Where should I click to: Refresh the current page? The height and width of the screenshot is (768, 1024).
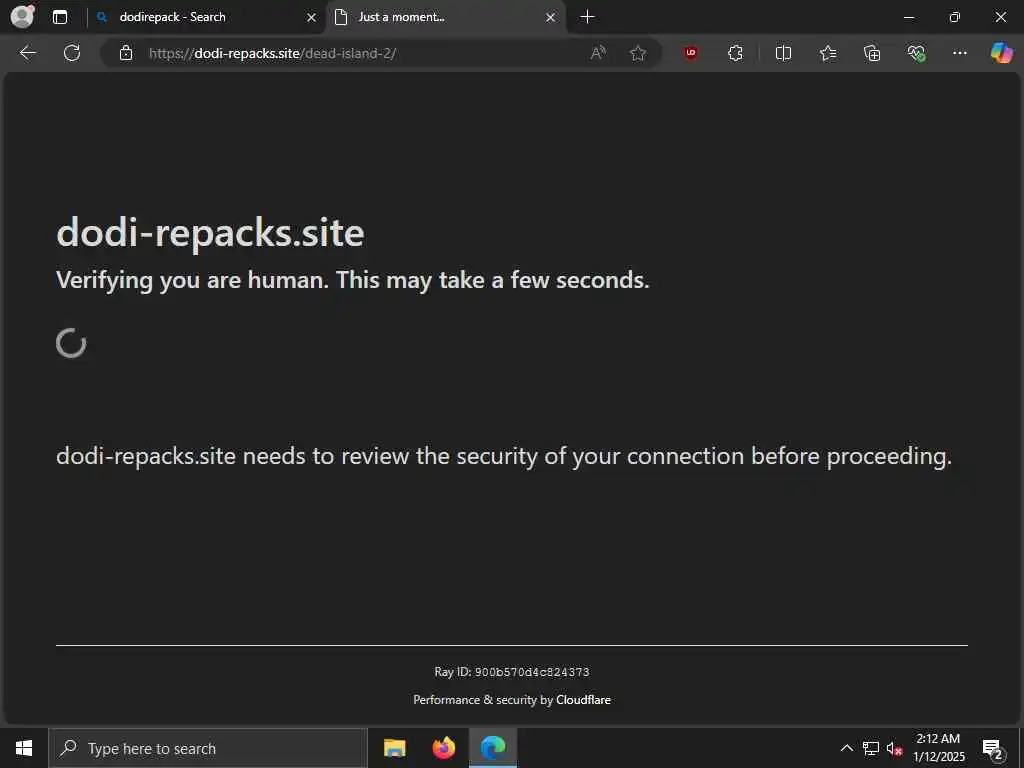[72, 53]
